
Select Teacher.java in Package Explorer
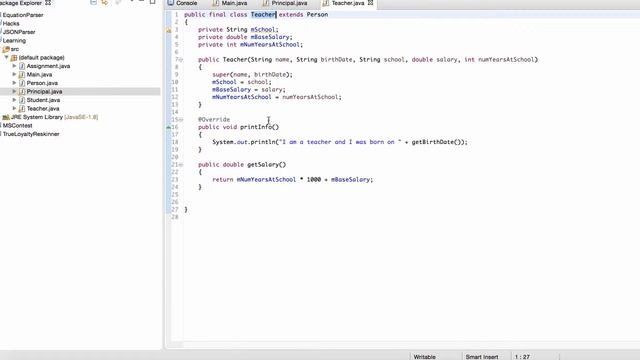click(43, 109)
